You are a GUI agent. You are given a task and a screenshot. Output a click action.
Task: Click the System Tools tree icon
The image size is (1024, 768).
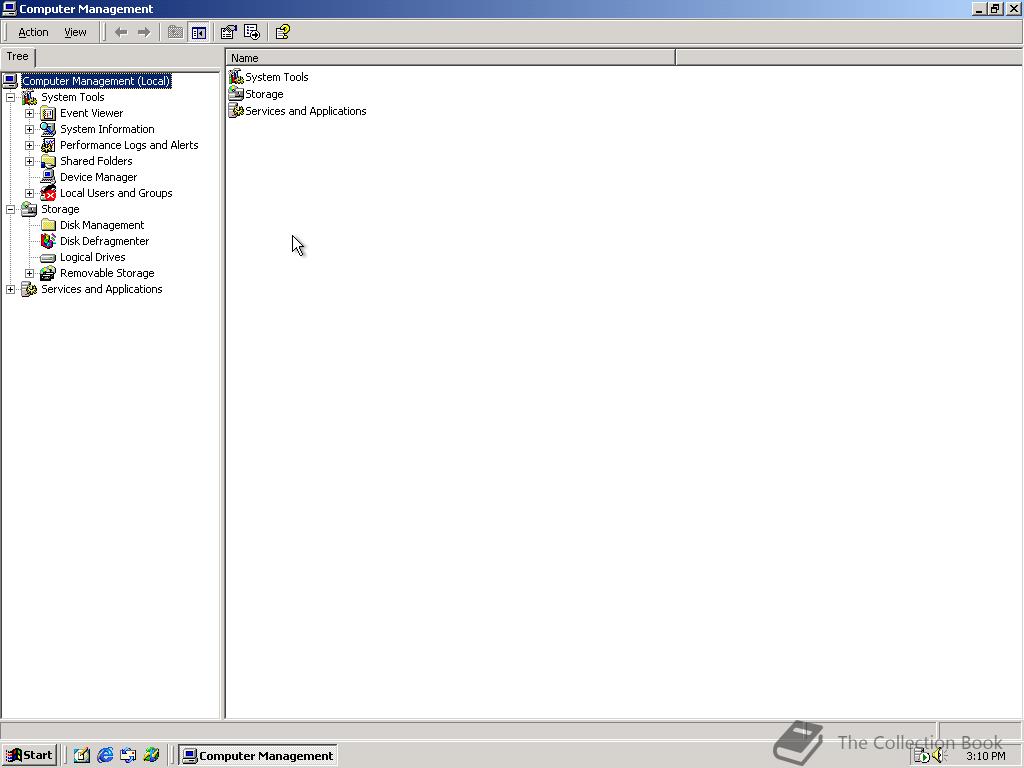click(x=29, y=97)
